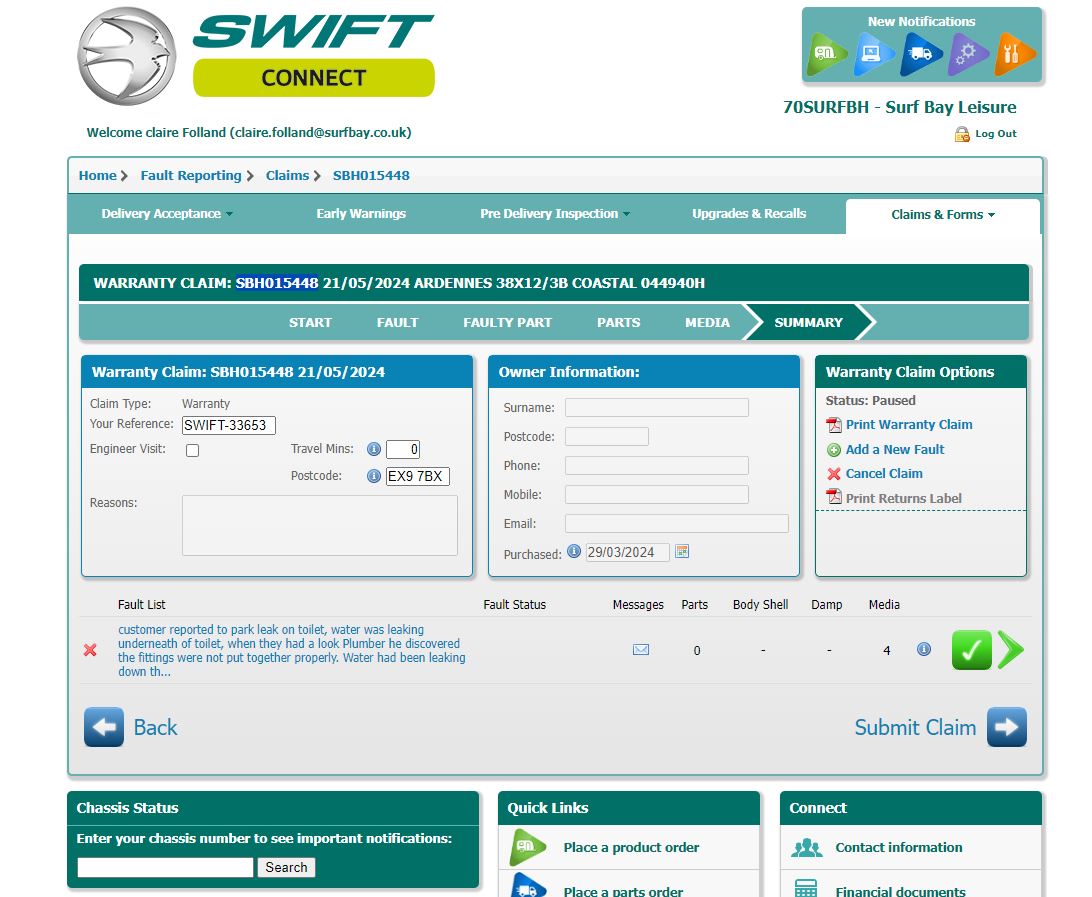The width and height of the screenshot is (1092, 897).
Task: Delete the fault using its red X icon
Action: (x=90, y=650)
